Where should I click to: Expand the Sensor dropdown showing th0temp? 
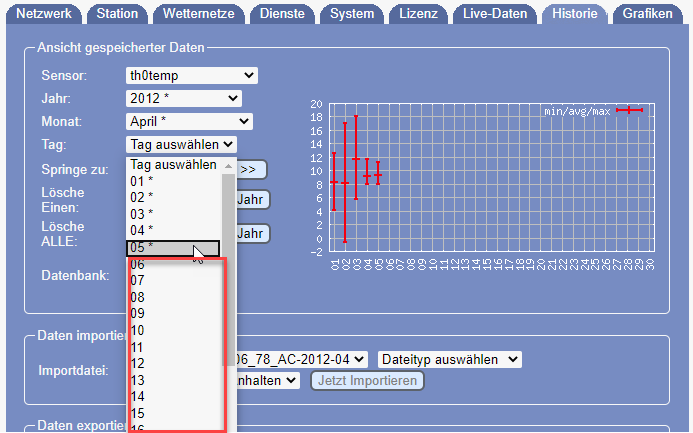[191, 76]
